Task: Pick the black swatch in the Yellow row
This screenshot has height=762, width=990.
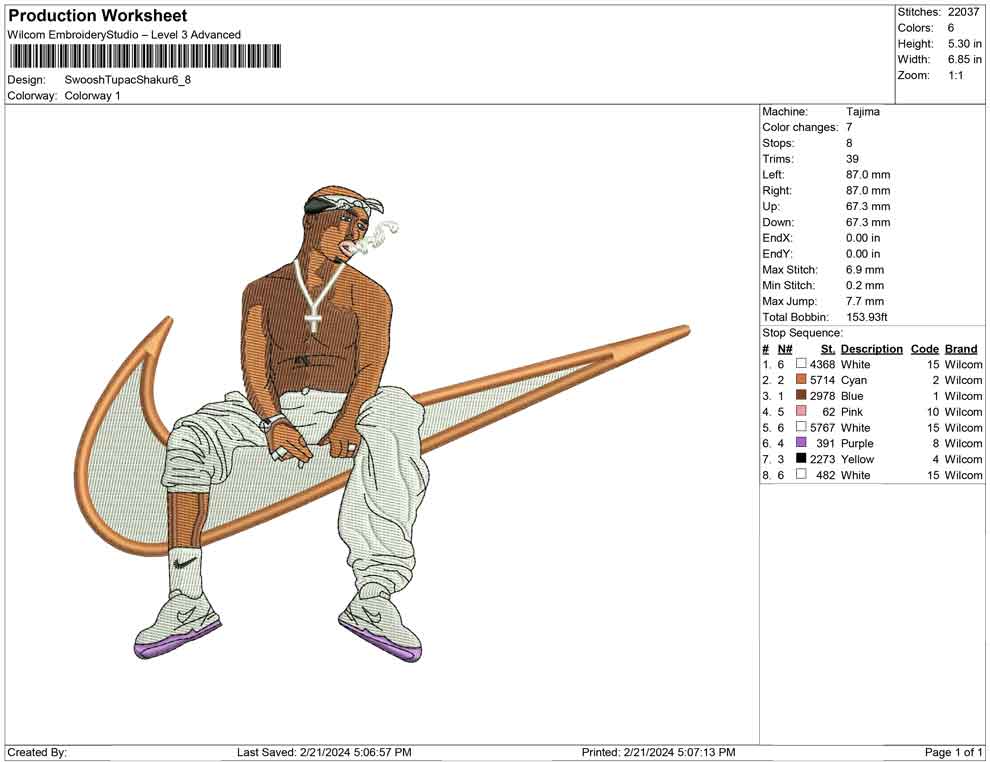Action: point(801,458)
